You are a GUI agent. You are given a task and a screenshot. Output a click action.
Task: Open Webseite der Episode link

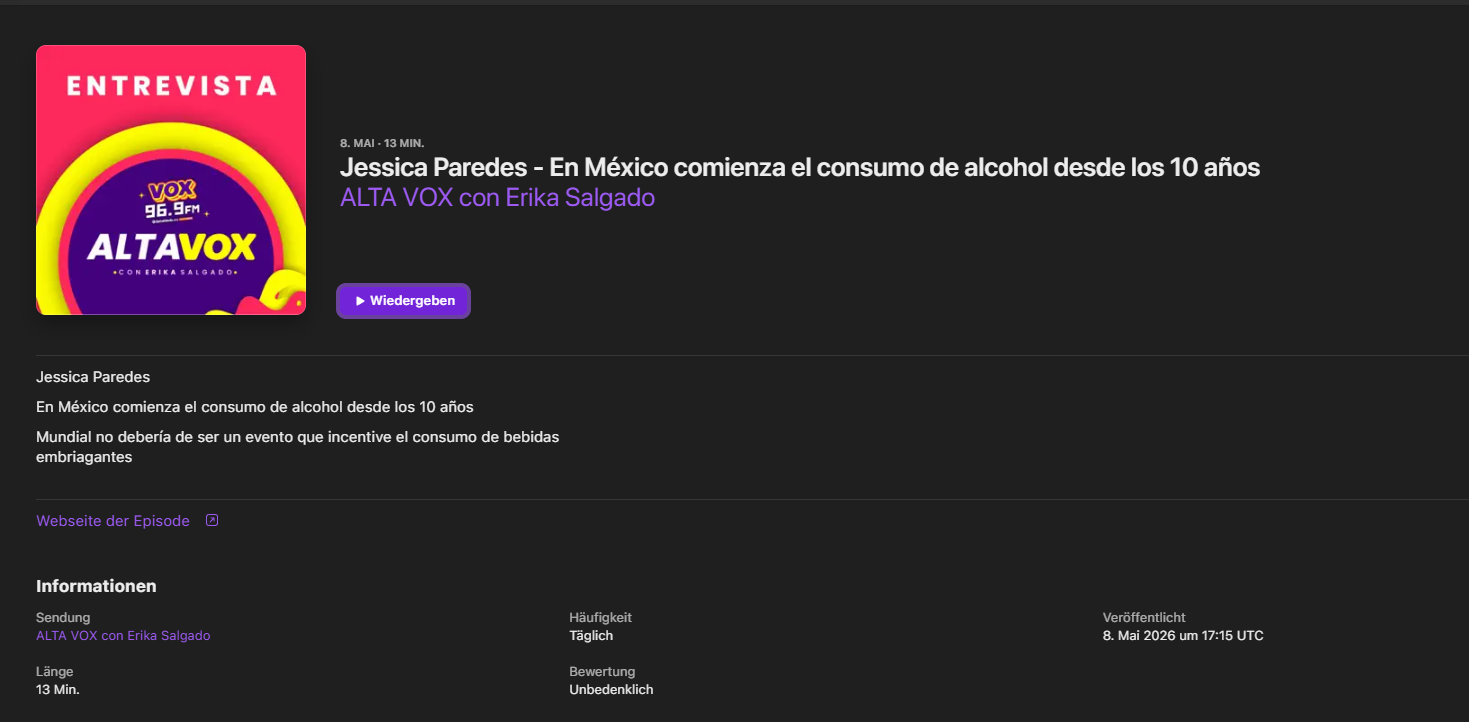[x=113, y=521]
